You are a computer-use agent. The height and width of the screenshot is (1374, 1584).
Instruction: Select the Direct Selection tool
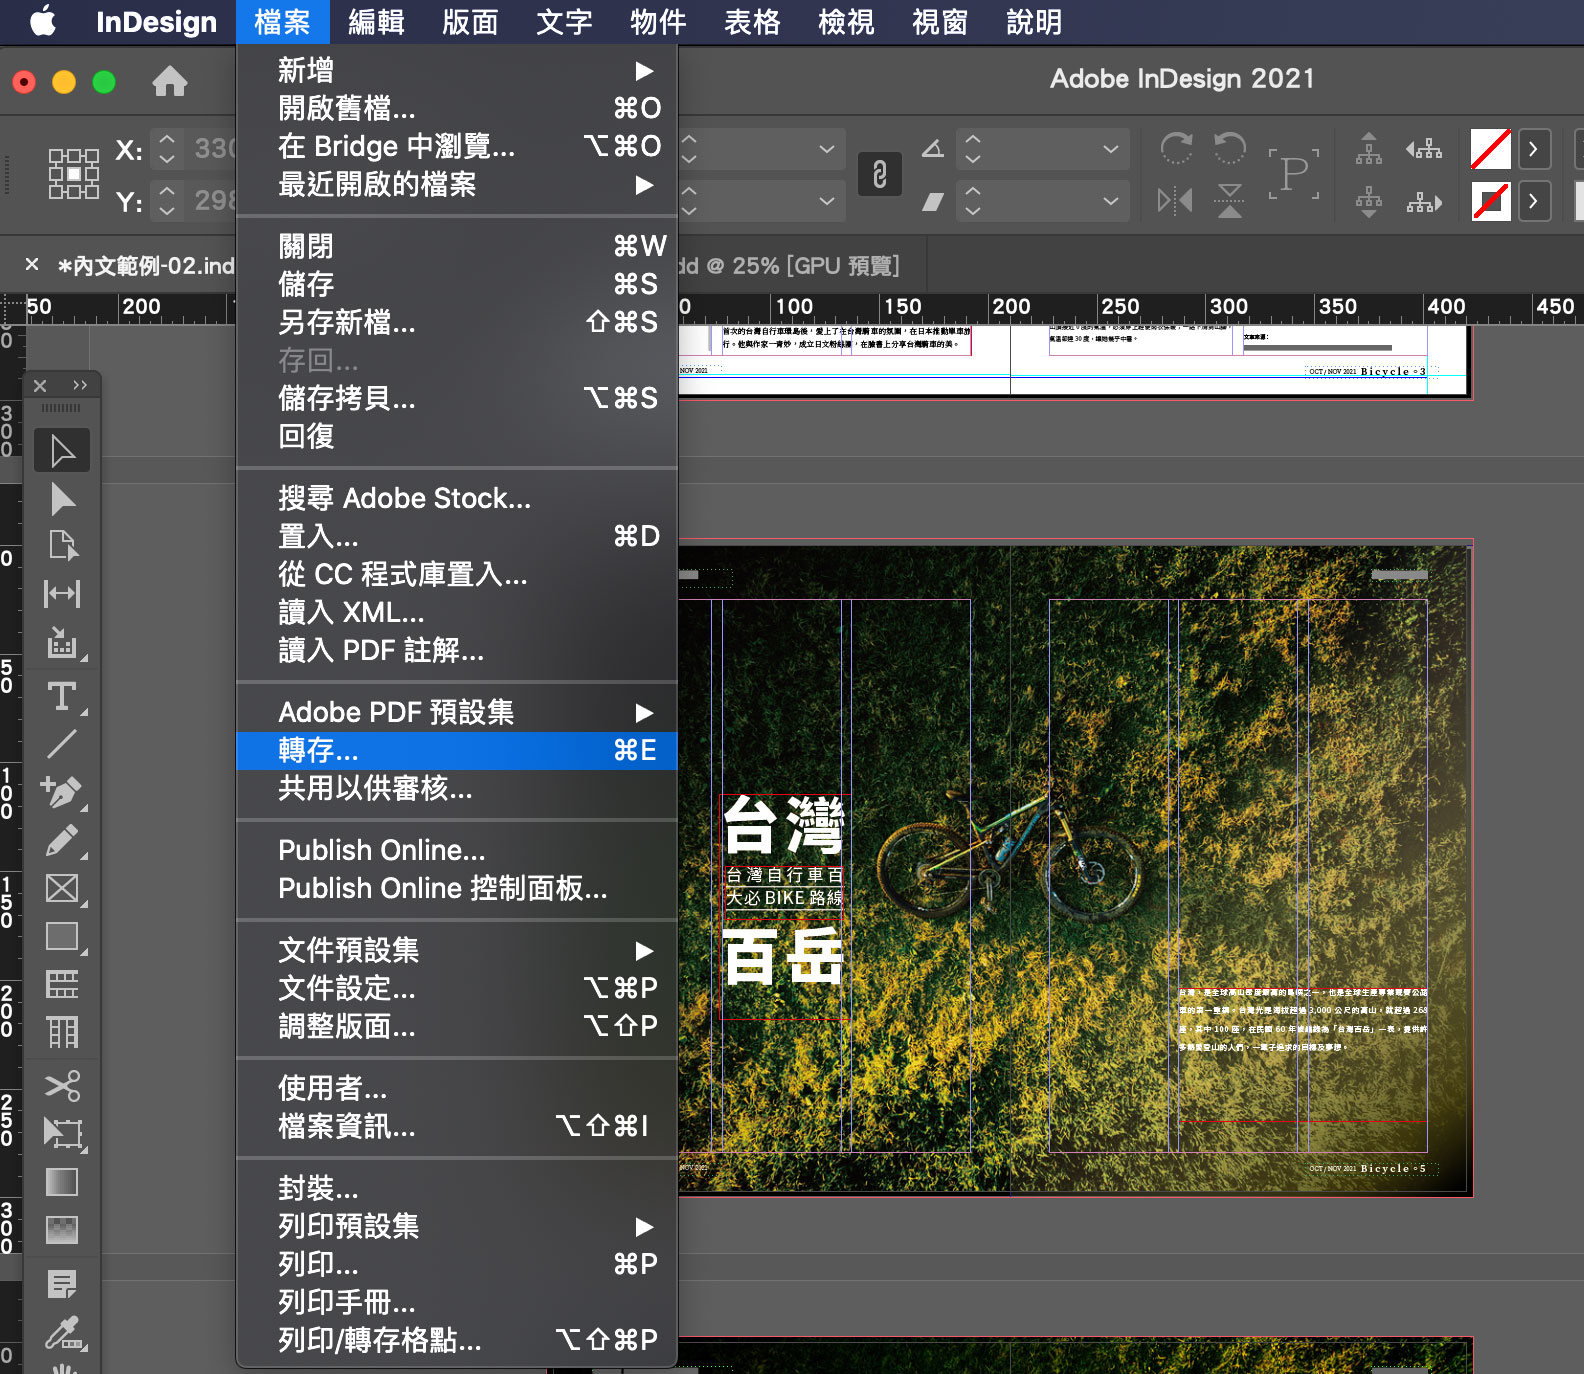[62, 498]
